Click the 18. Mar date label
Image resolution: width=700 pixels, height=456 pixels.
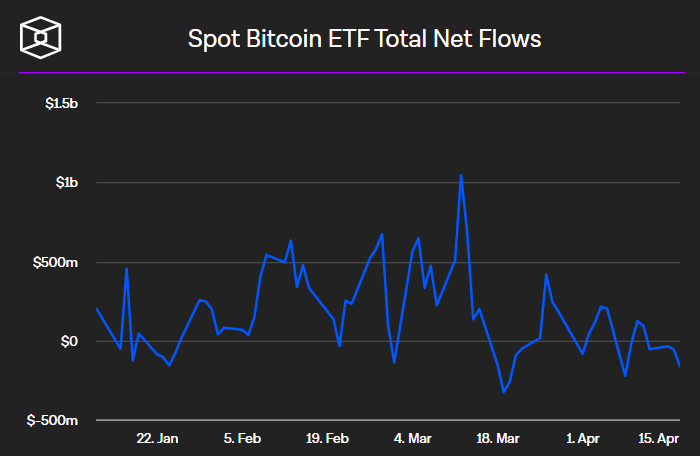(498, 438)
